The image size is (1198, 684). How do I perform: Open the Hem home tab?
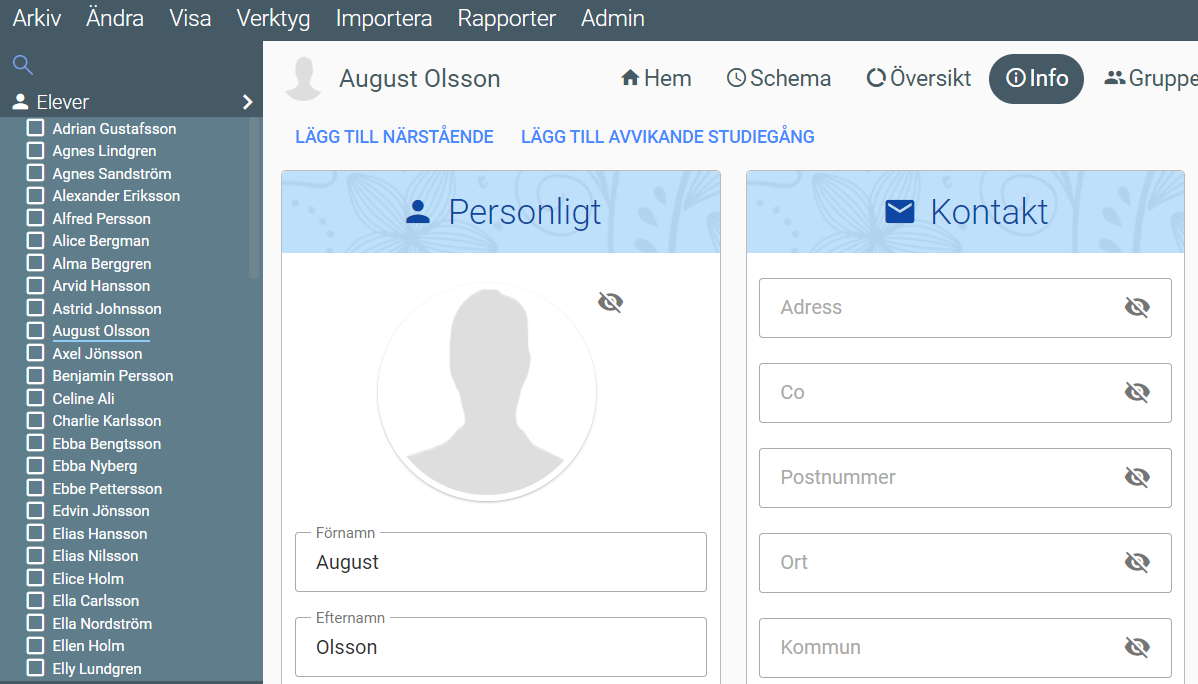coord(656,78)
